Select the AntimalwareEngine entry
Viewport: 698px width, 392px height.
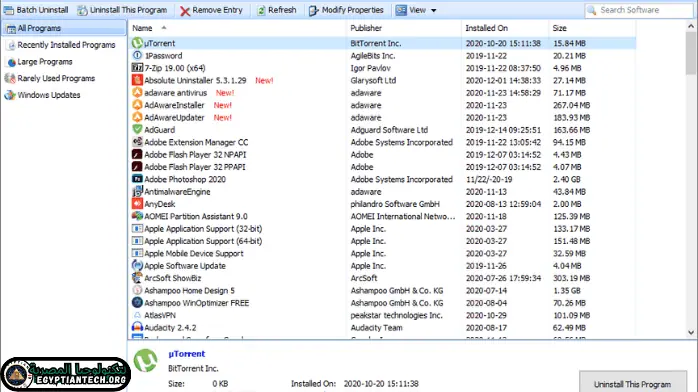coord(177,192)
